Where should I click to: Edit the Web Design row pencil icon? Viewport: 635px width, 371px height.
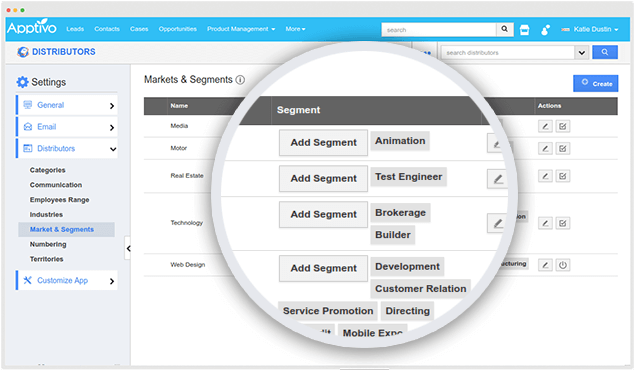click(x=545, y=265)
